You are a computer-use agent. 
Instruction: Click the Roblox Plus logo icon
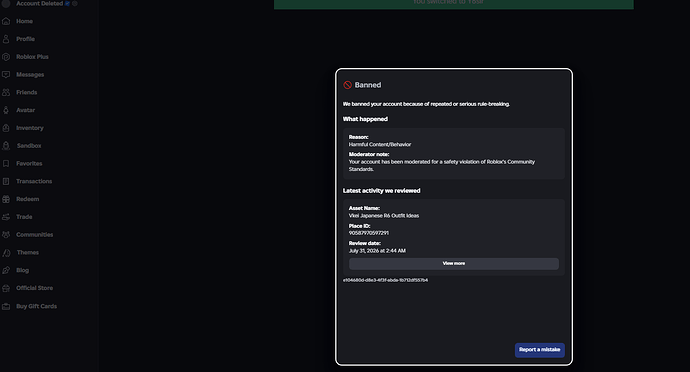click(6, 57)
